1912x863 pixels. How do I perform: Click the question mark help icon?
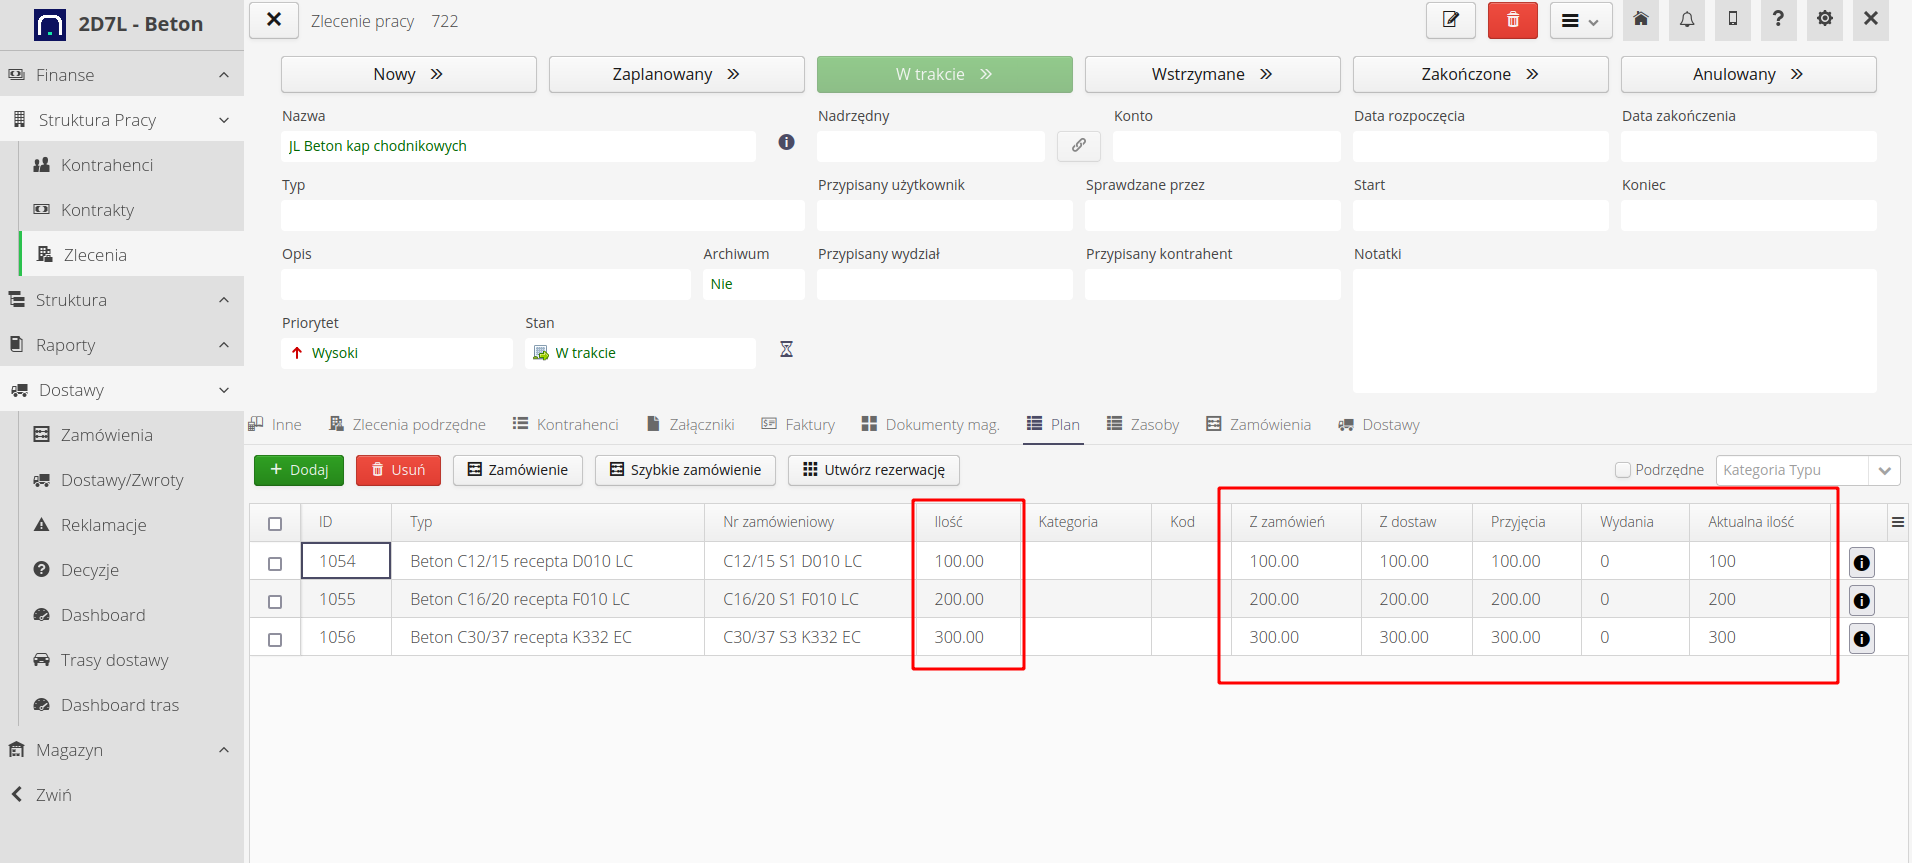1778,20
